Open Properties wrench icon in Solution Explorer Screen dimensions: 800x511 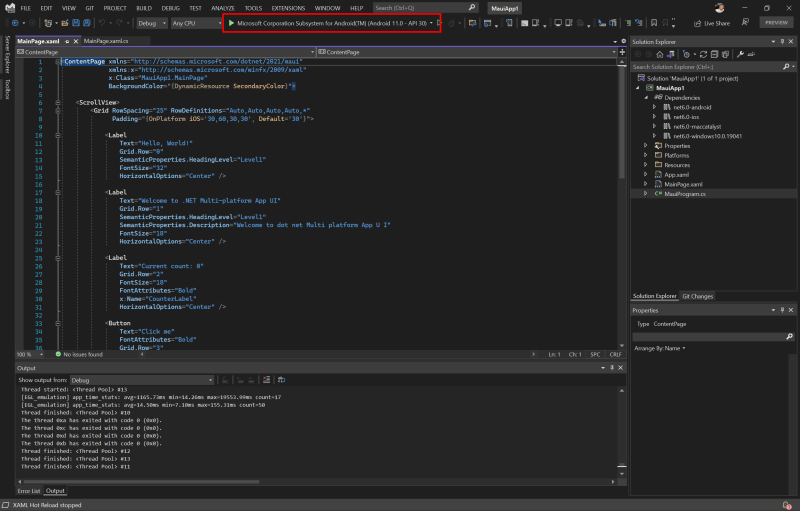740,54
